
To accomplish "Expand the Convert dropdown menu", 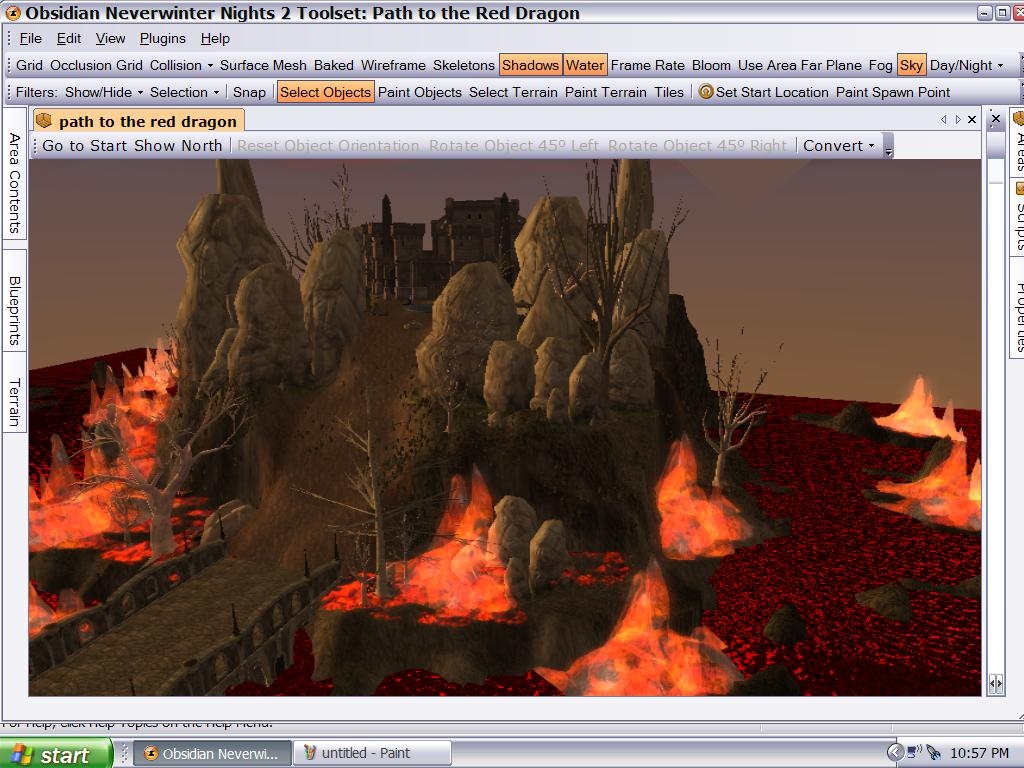I will click(x=838, y=145).
